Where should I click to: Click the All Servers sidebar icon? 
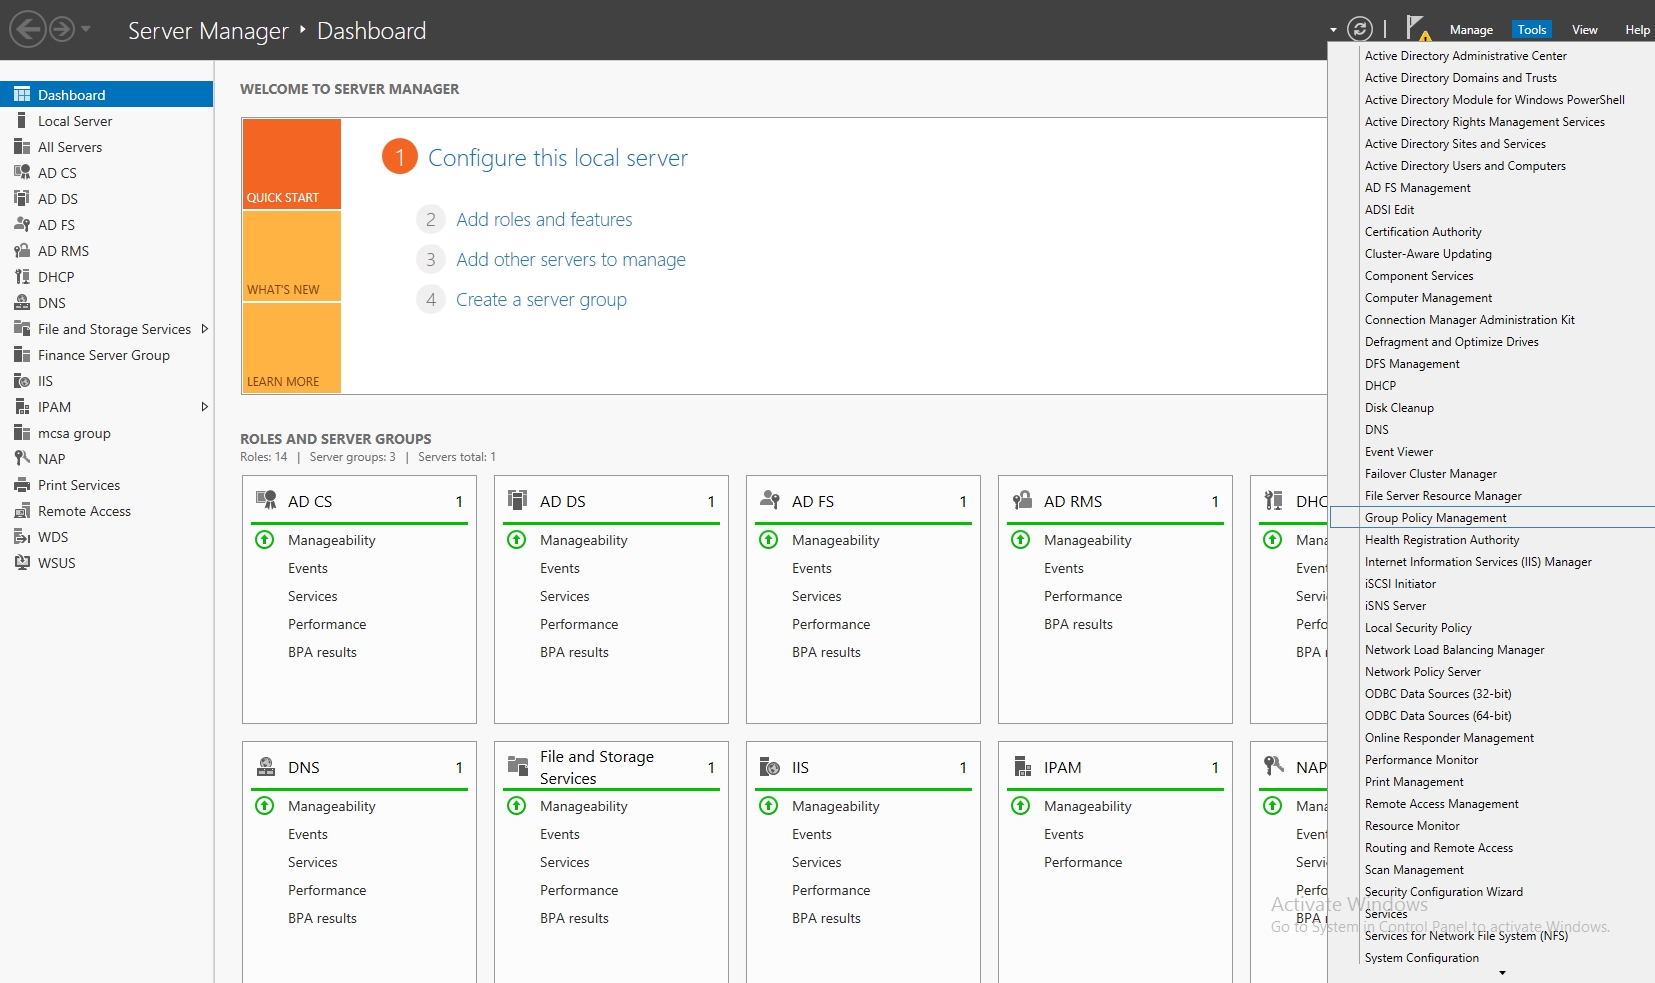point(22,146)
